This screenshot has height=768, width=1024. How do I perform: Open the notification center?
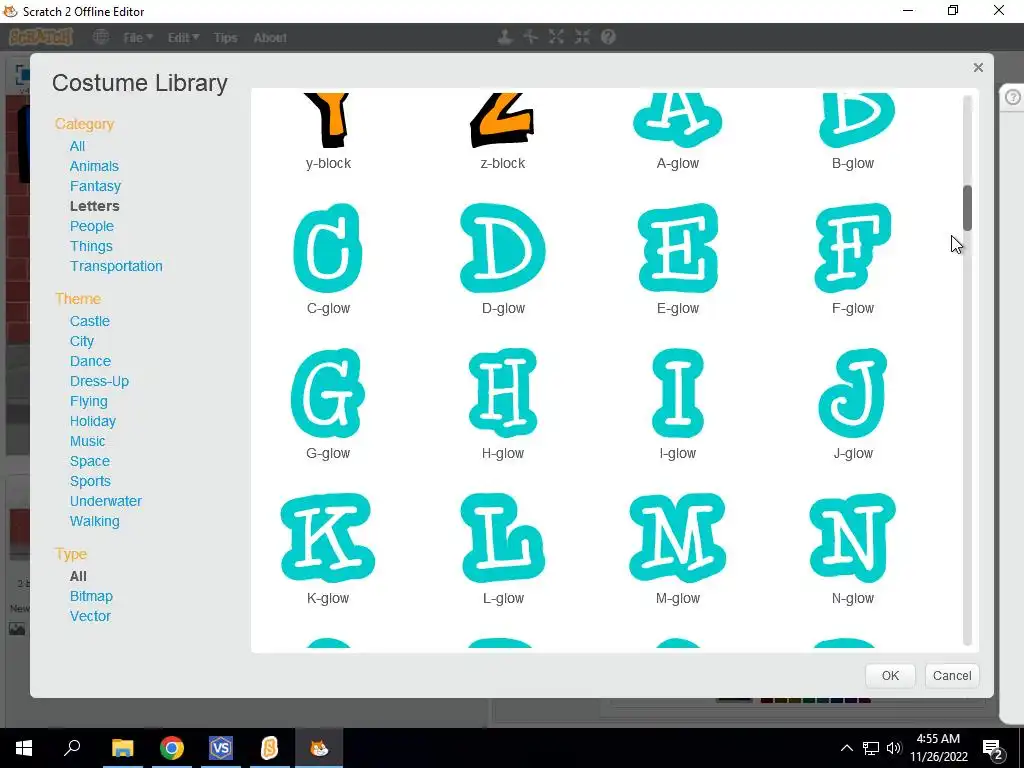tap(993, 748)
